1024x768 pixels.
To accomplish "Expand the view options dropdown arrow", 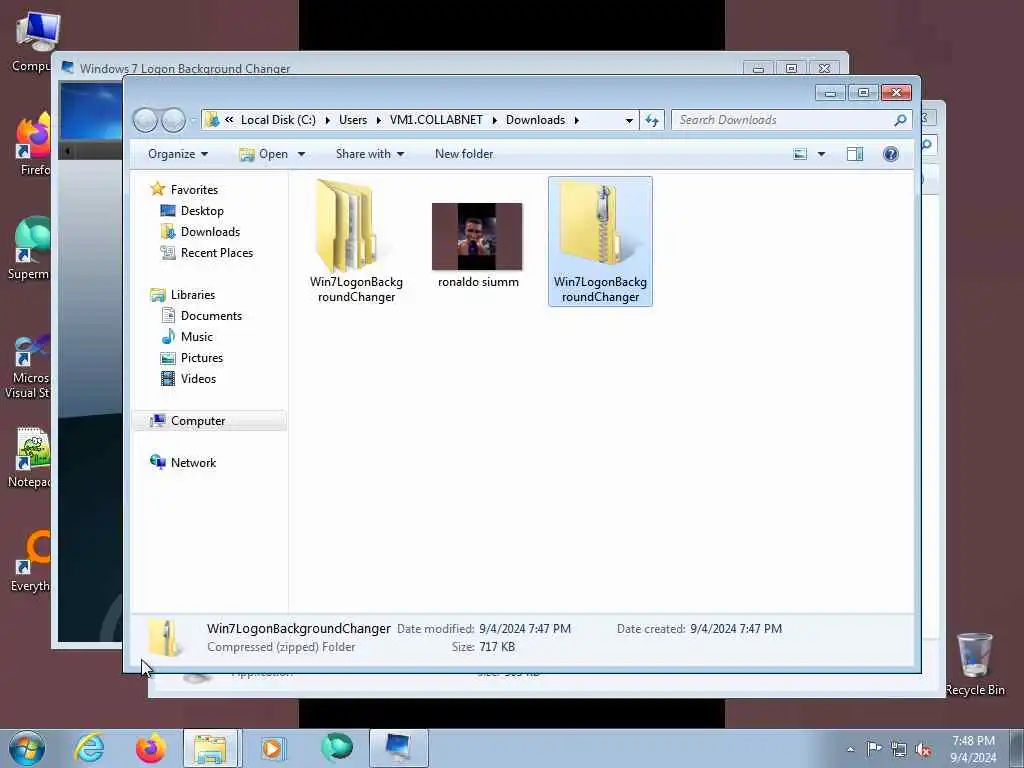I will click(x=822, y=154).
